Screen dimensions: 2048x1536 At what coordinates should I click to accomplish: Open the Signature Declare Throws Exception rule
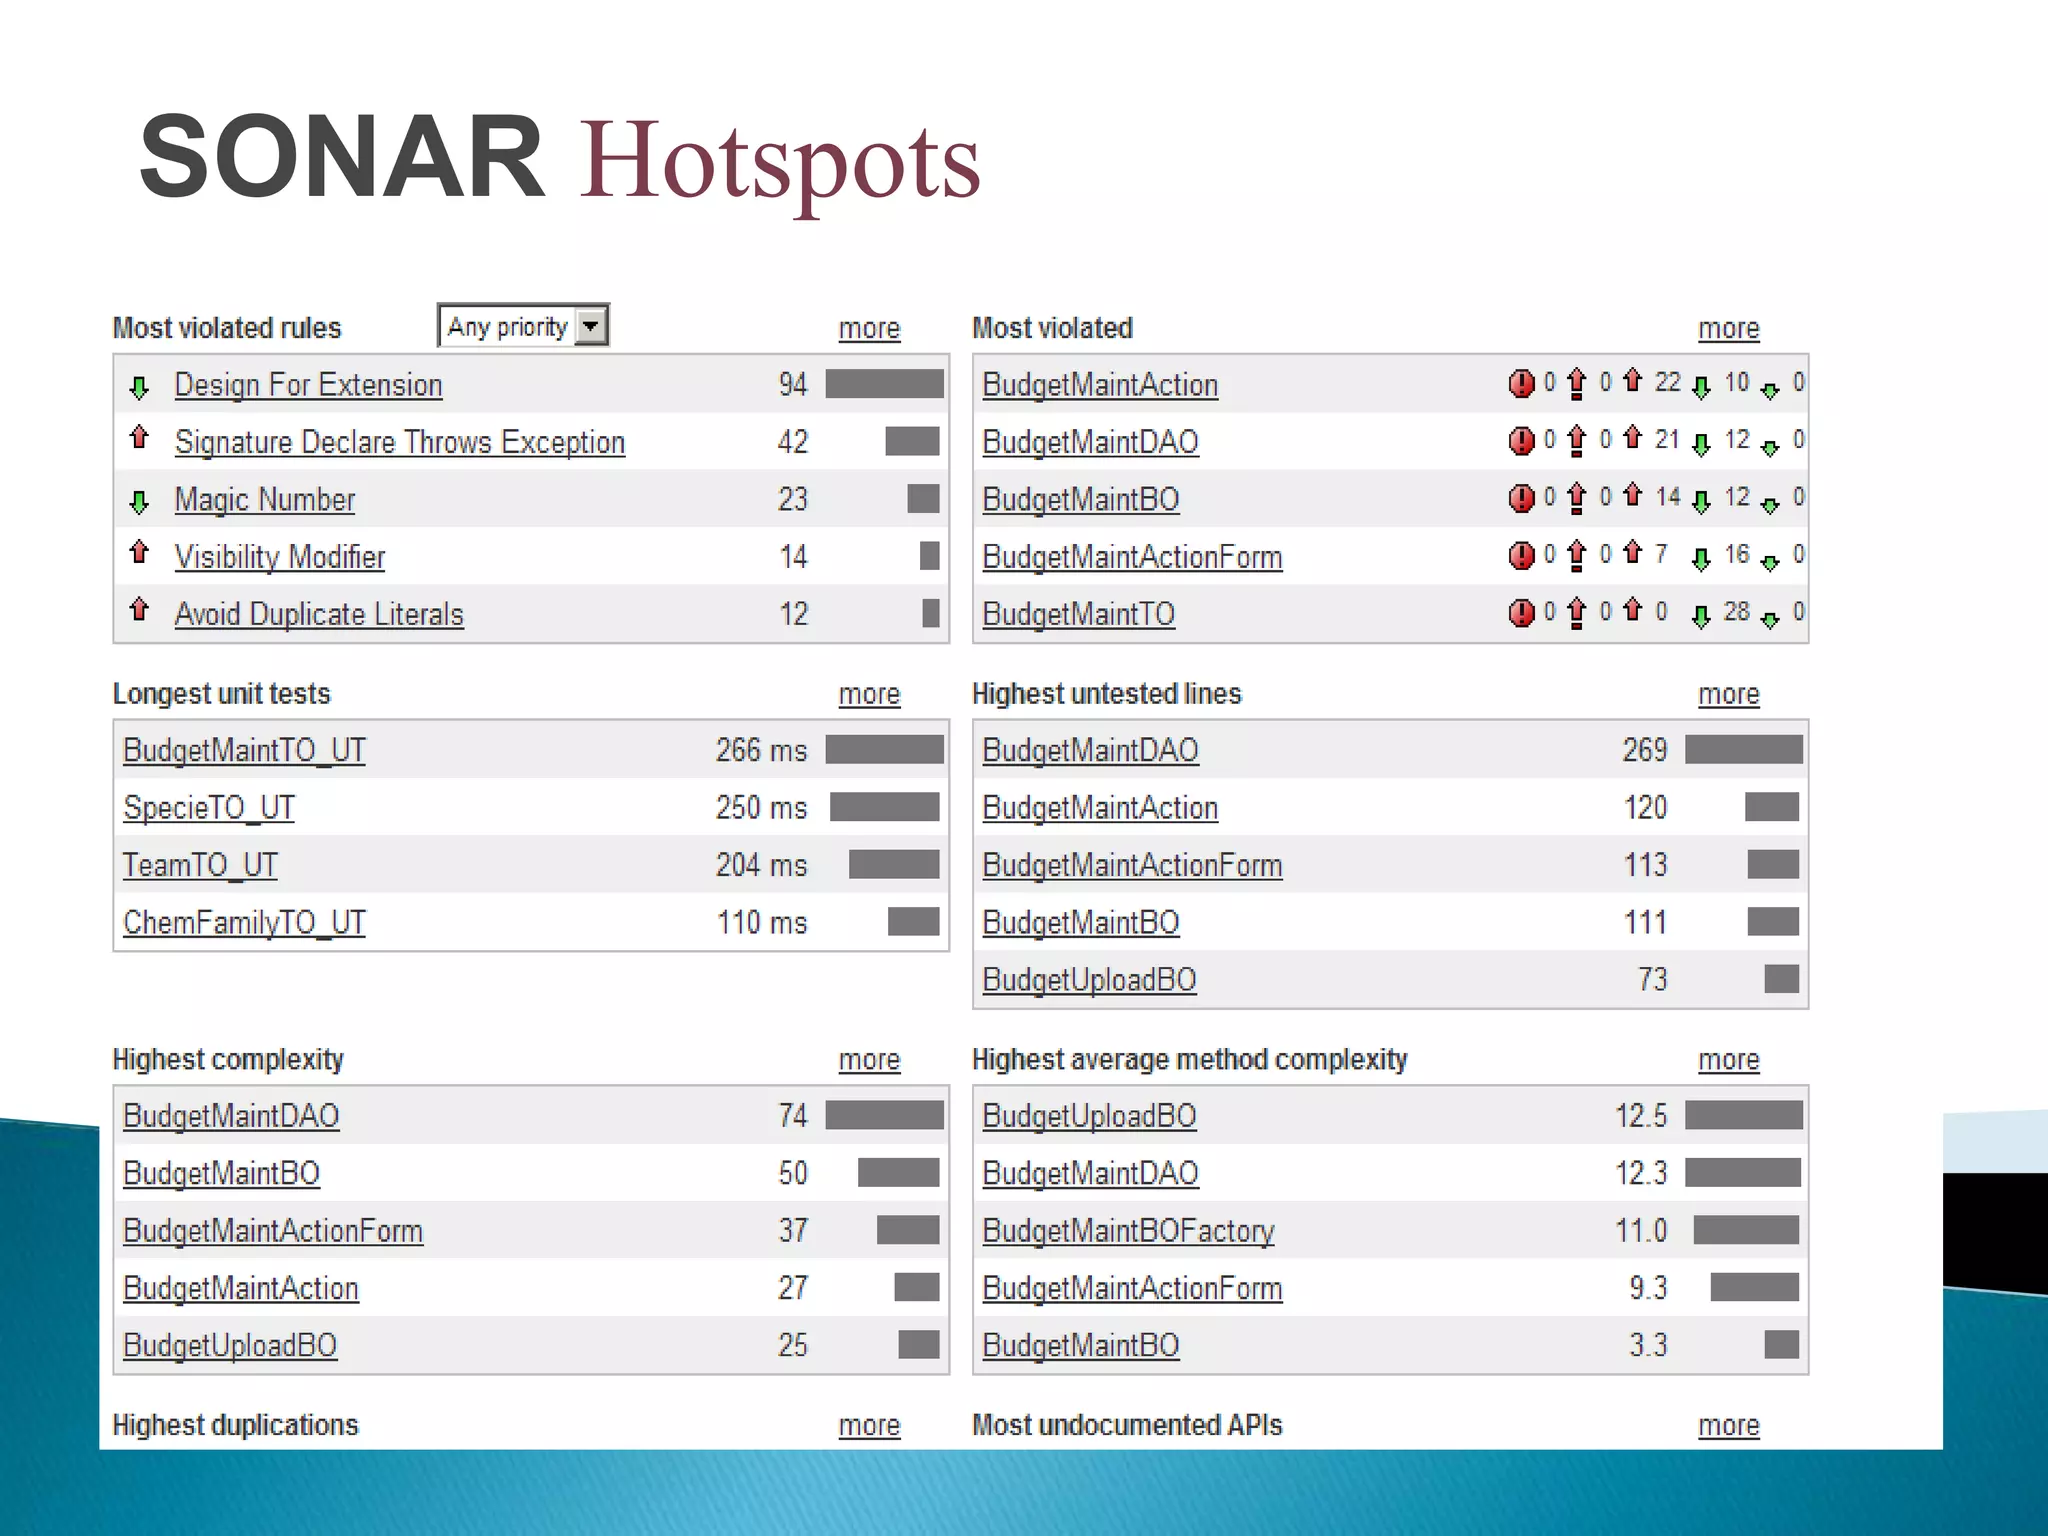pos(400,442)
